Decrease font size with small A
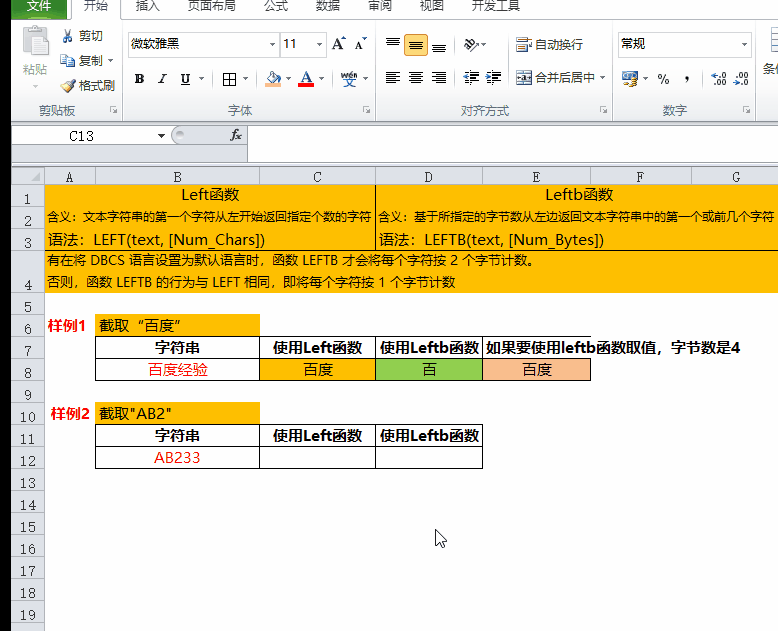 pos(361,44)
